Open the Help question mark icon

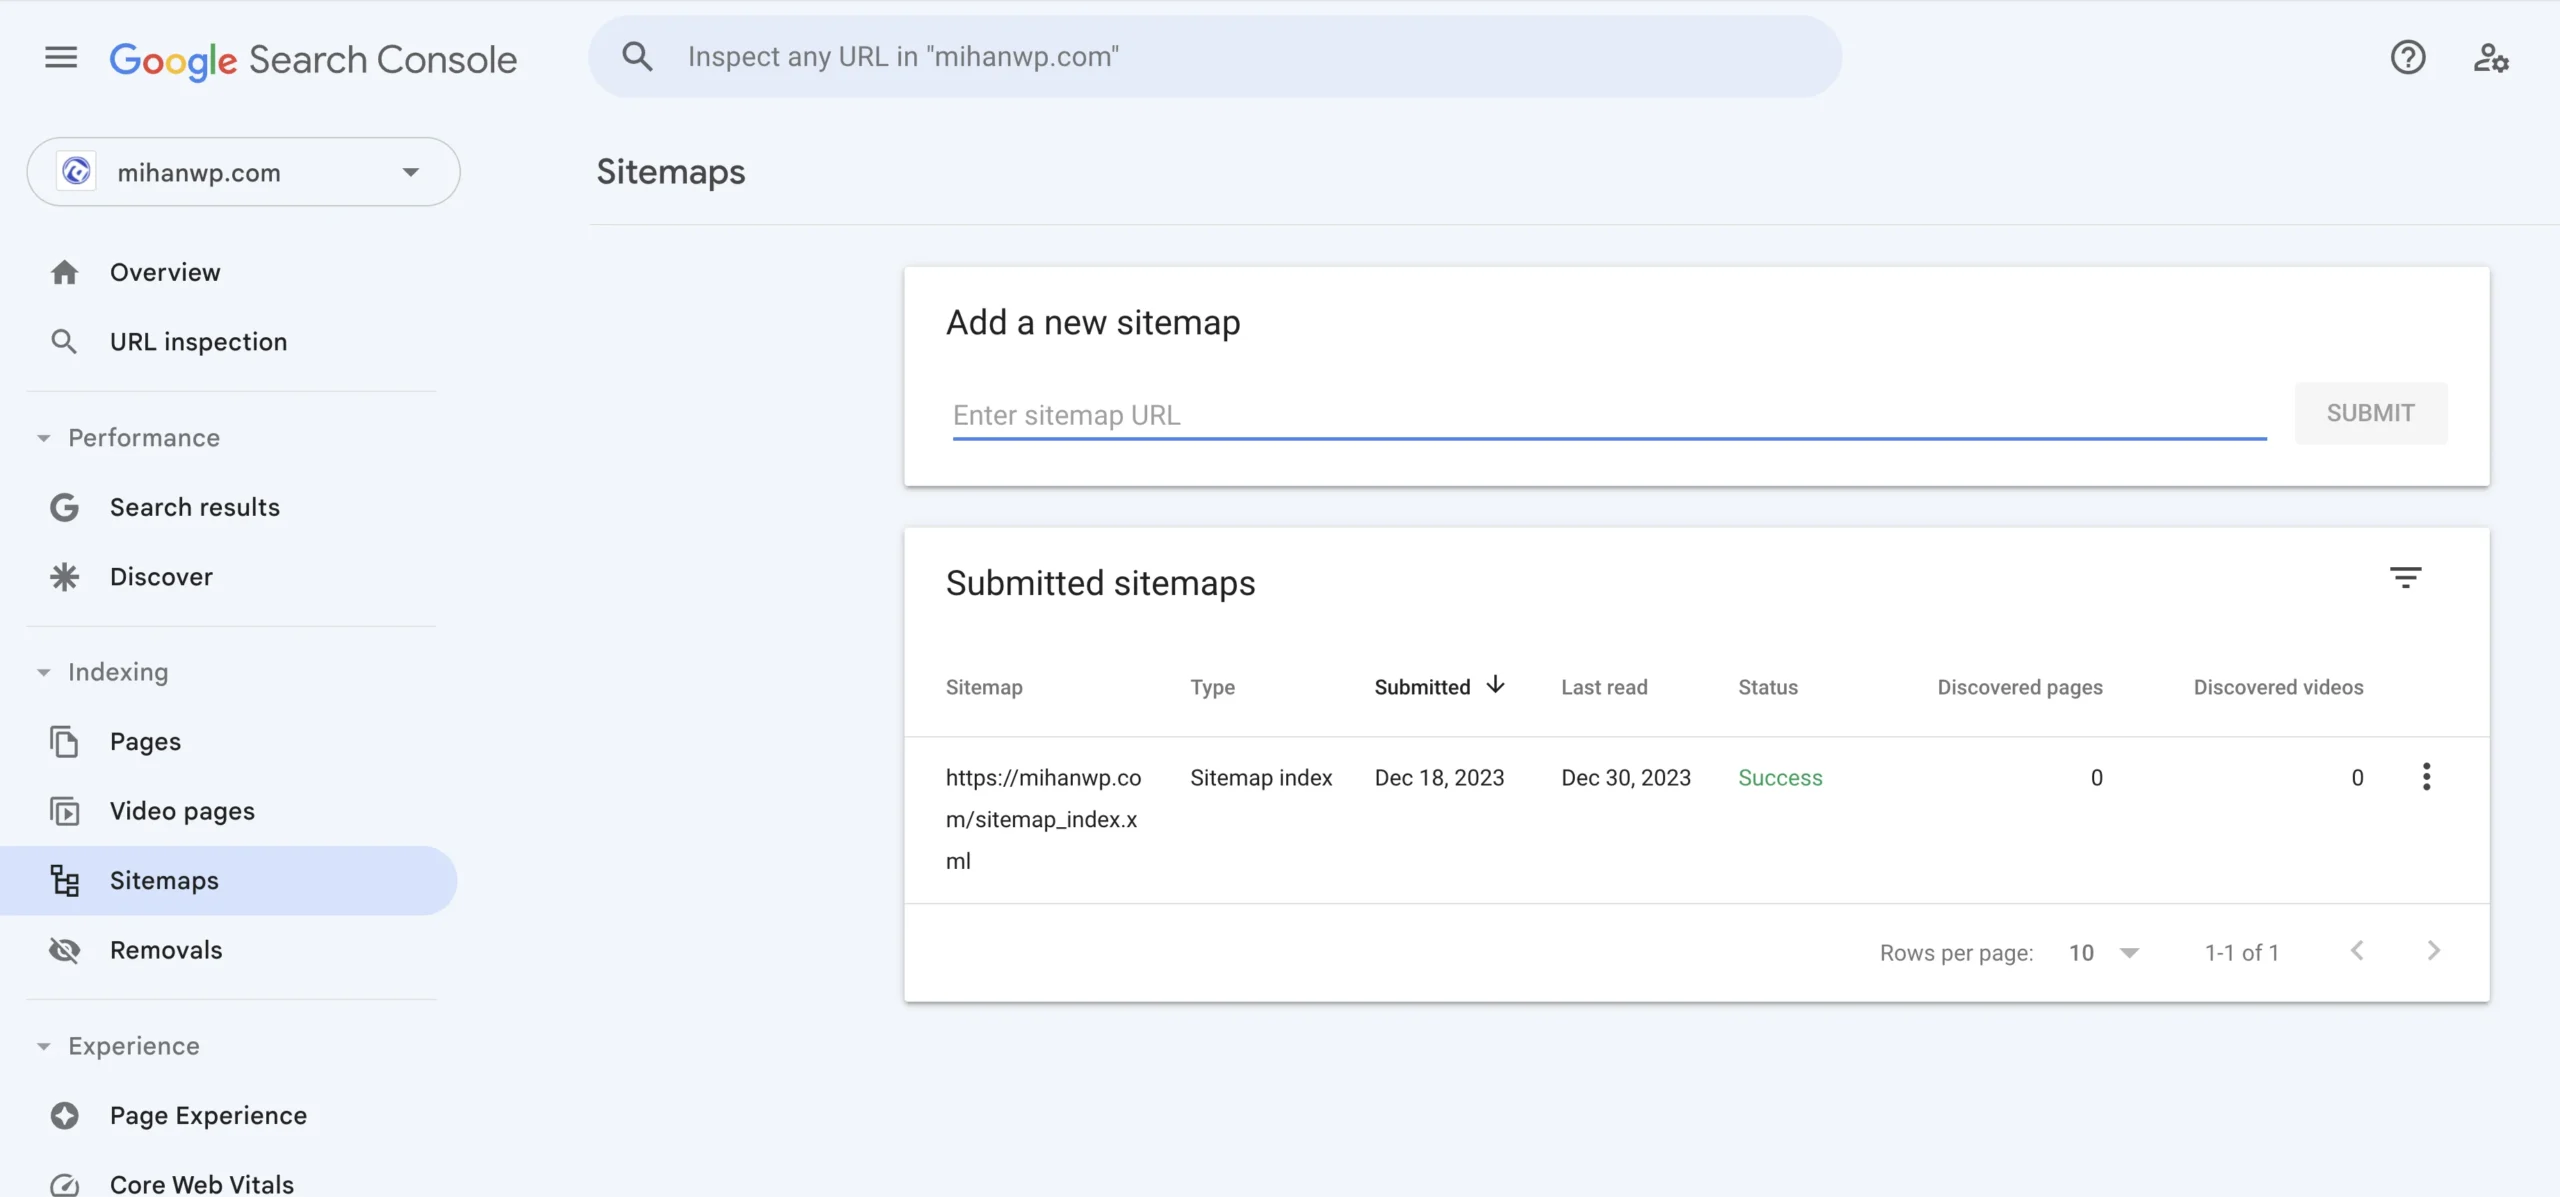tap(2408, 58)
